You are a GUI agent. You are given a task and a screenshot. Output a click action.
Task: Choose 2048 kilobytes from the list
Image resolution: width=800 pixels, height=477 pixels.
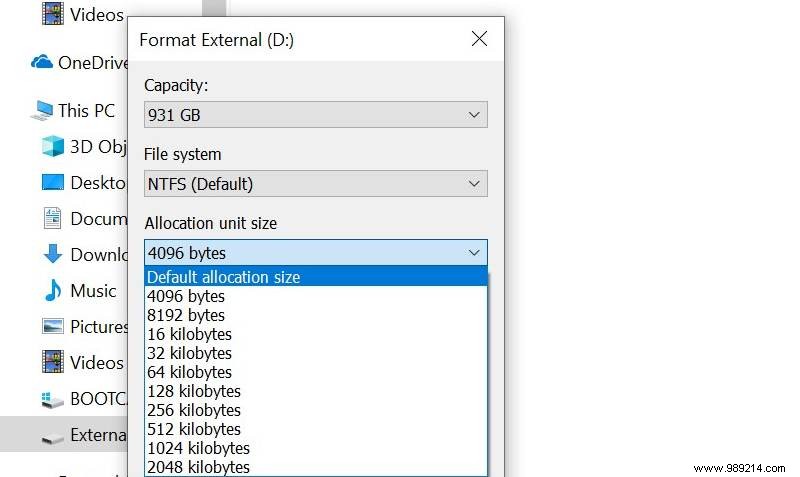(x=316, y=467)
